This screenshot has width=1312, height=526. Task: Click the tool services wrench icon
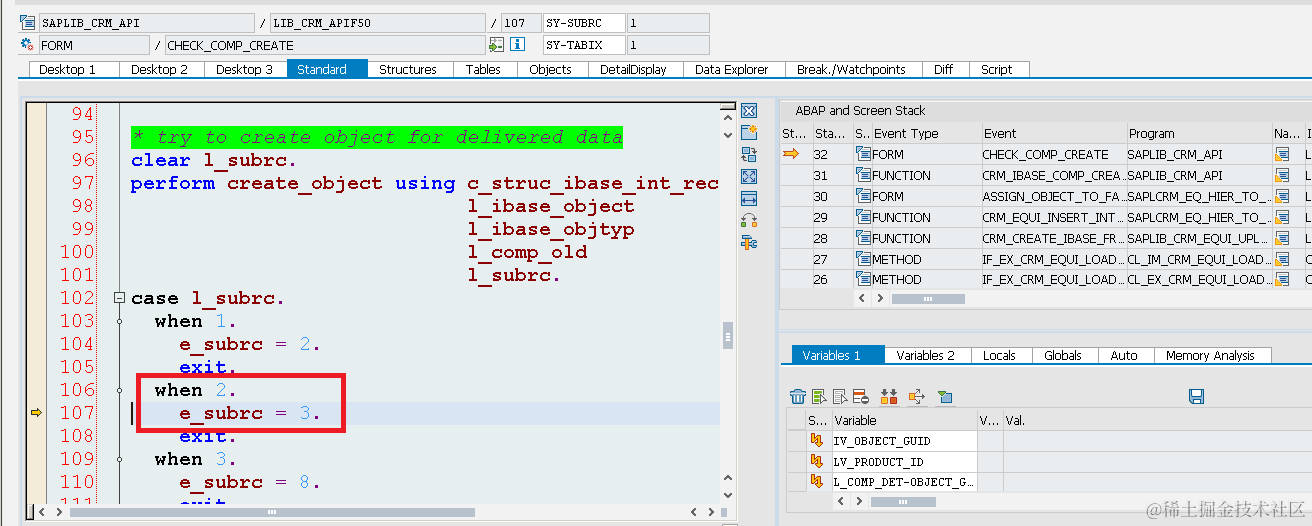pyautogui.click(x=748, y=242)
